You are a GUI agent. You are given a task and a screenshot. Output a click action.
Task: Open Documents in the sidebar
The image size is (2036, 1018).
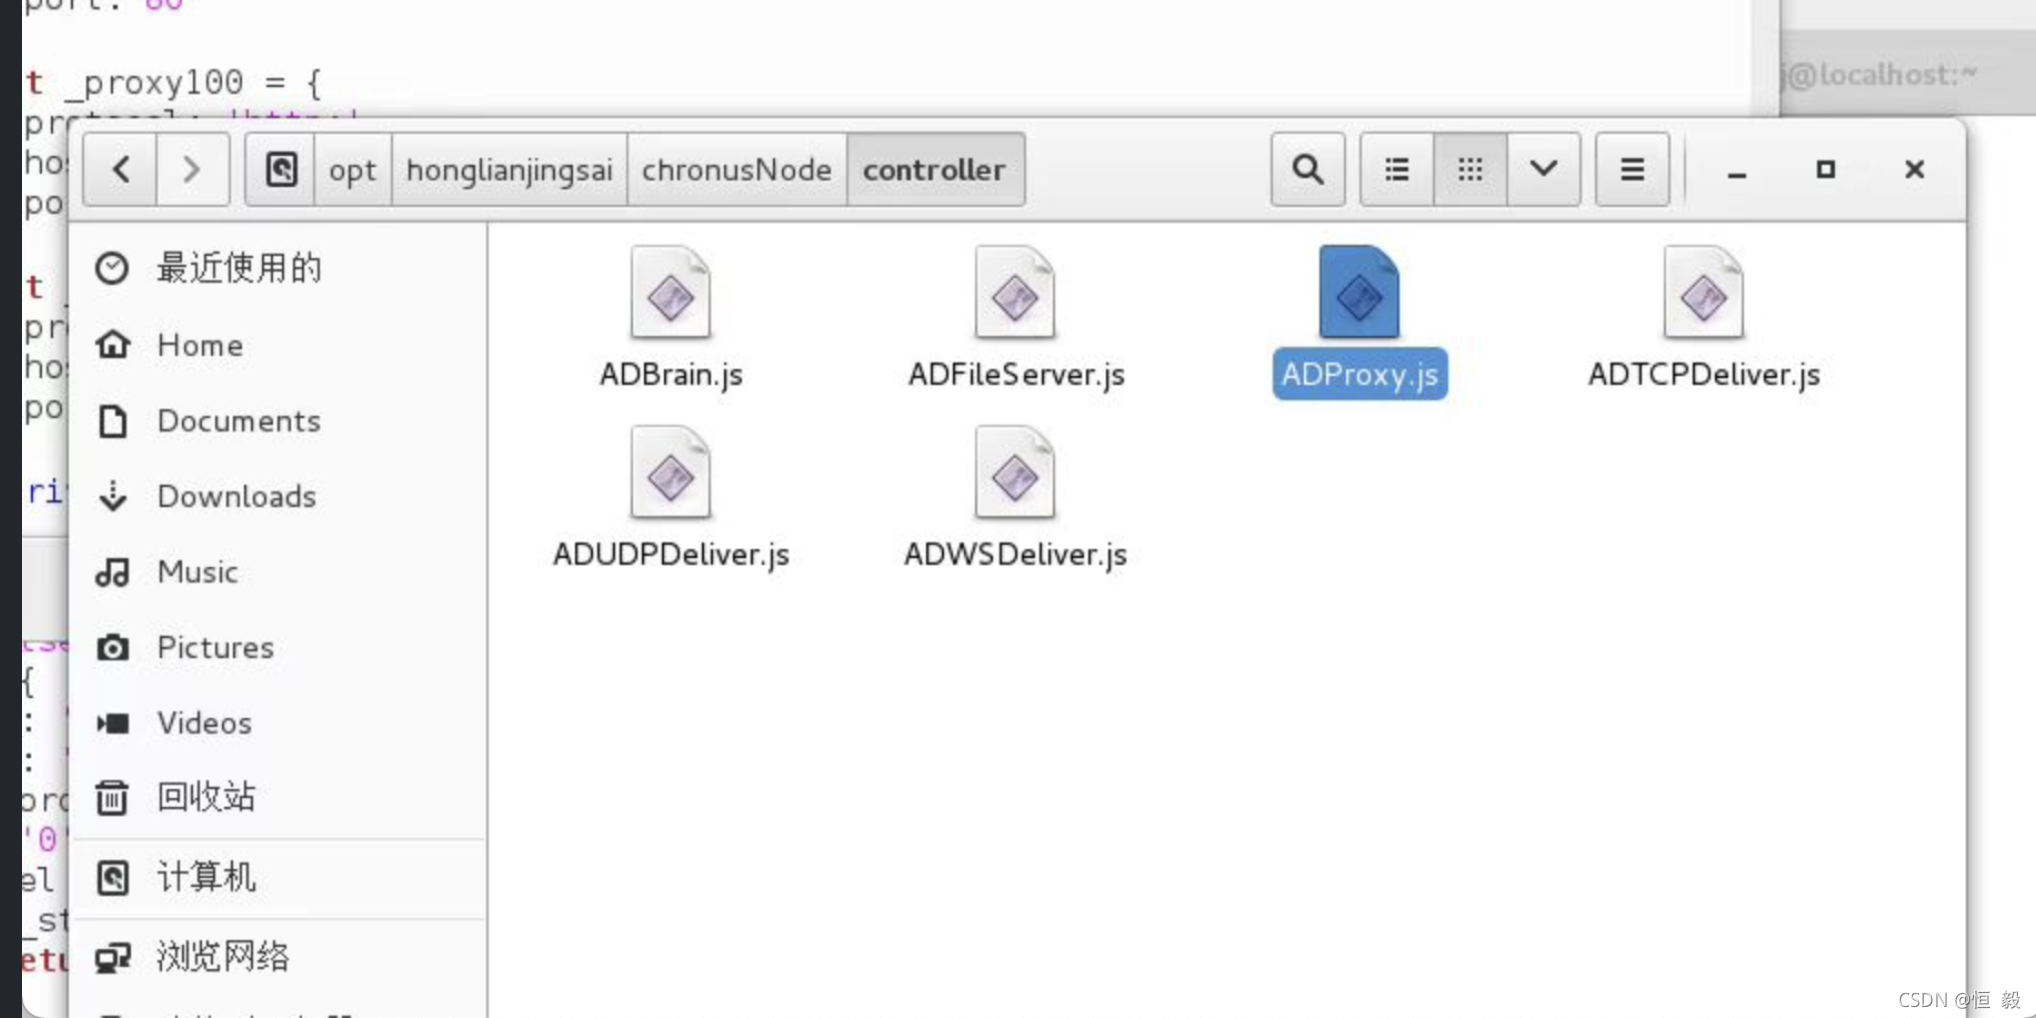point(278,421)
